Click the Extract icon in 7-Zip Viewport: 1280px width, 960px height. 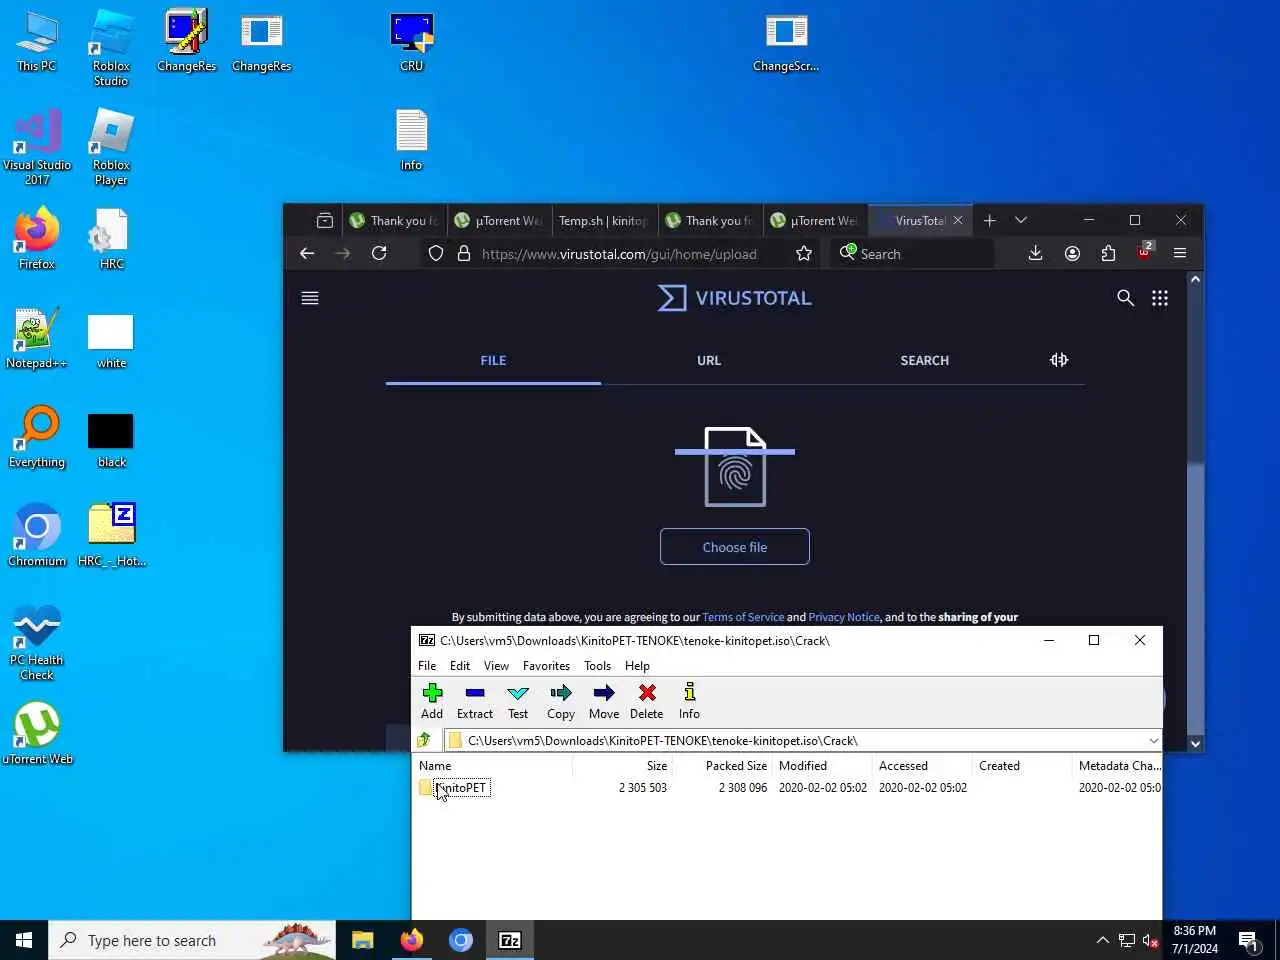click(475, 701)
